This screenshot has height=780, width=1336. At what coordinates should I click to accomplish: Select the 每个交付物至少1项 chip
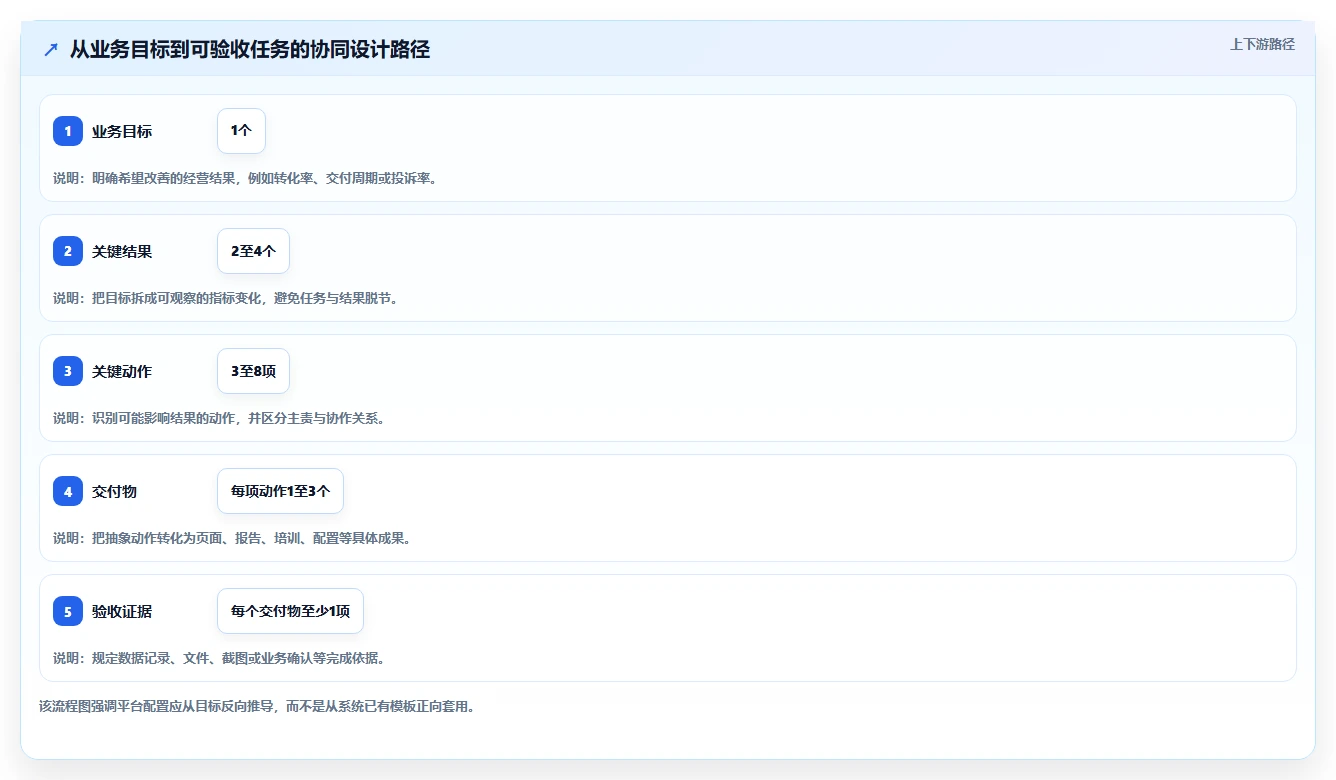click(x=290, y=611)
